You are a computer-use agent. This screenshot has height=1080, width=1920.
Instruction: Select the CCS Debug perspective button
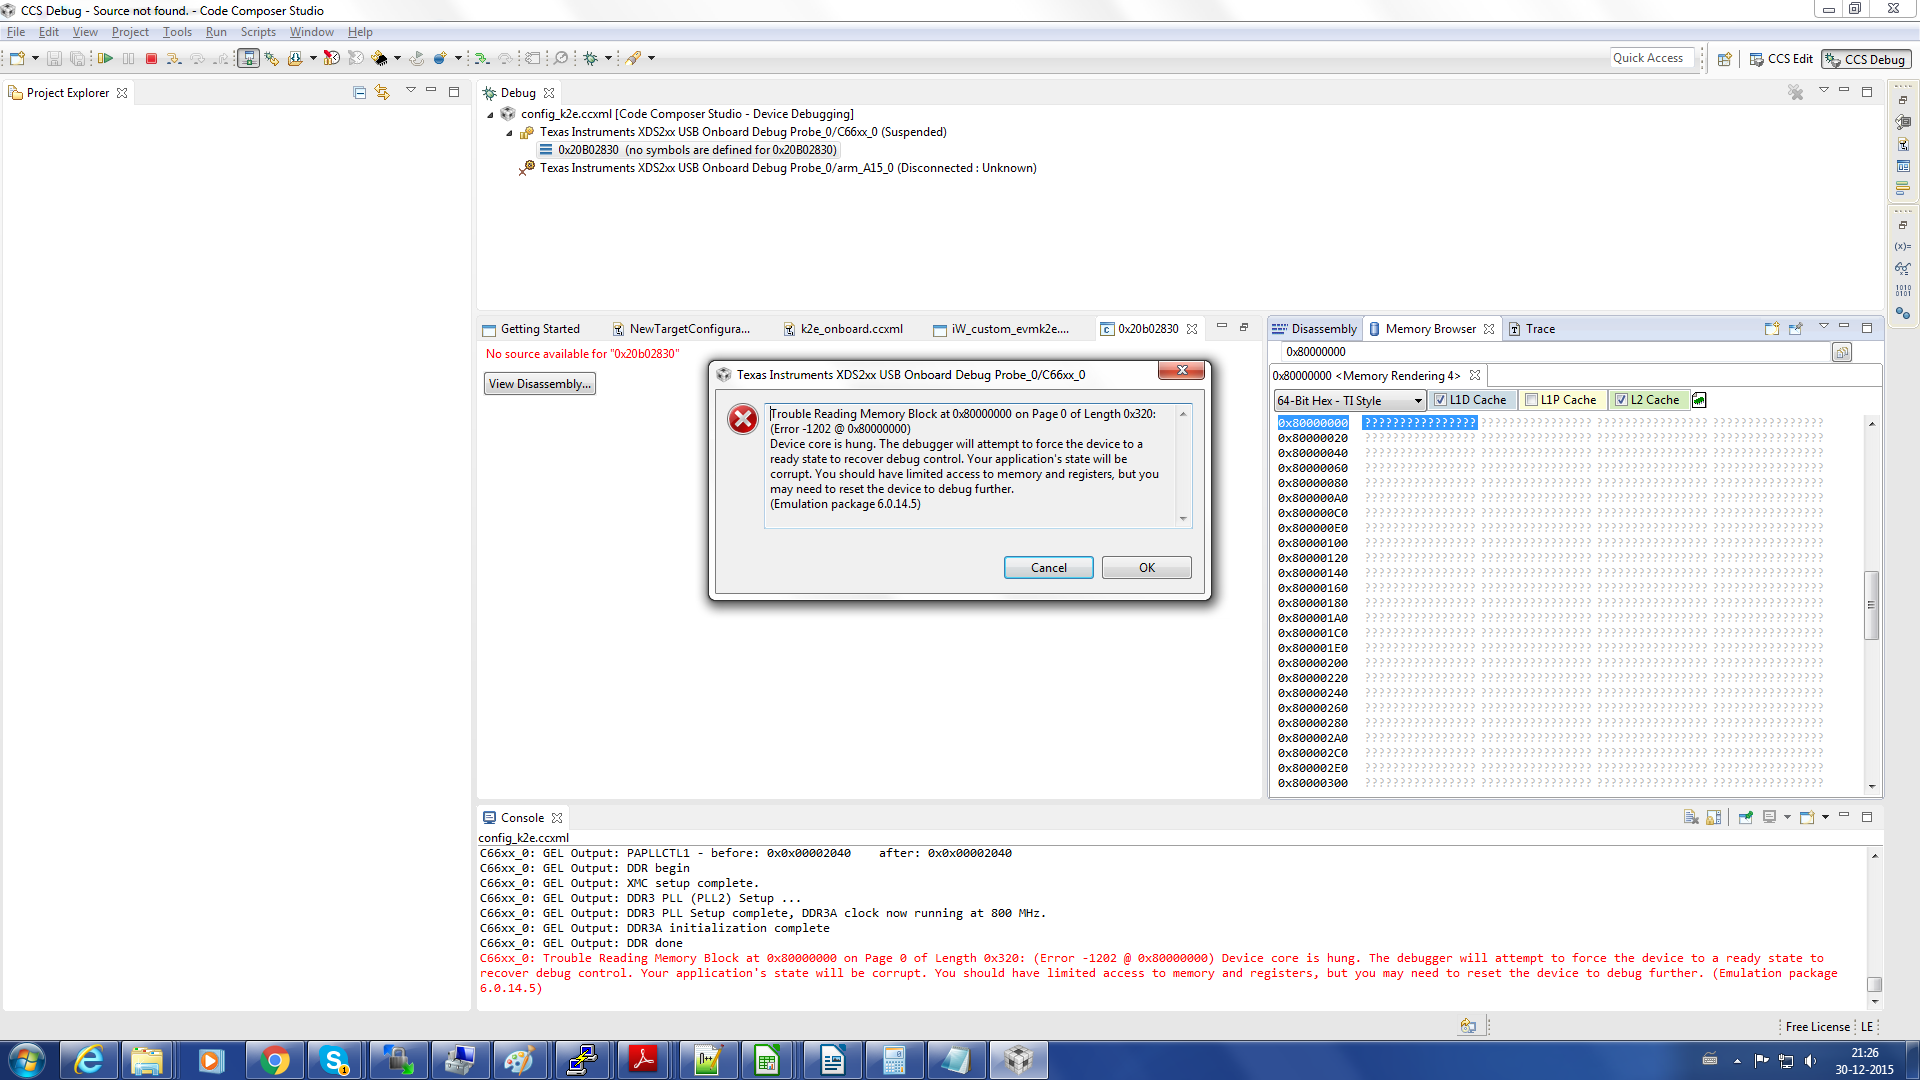tap(1865, 59)
